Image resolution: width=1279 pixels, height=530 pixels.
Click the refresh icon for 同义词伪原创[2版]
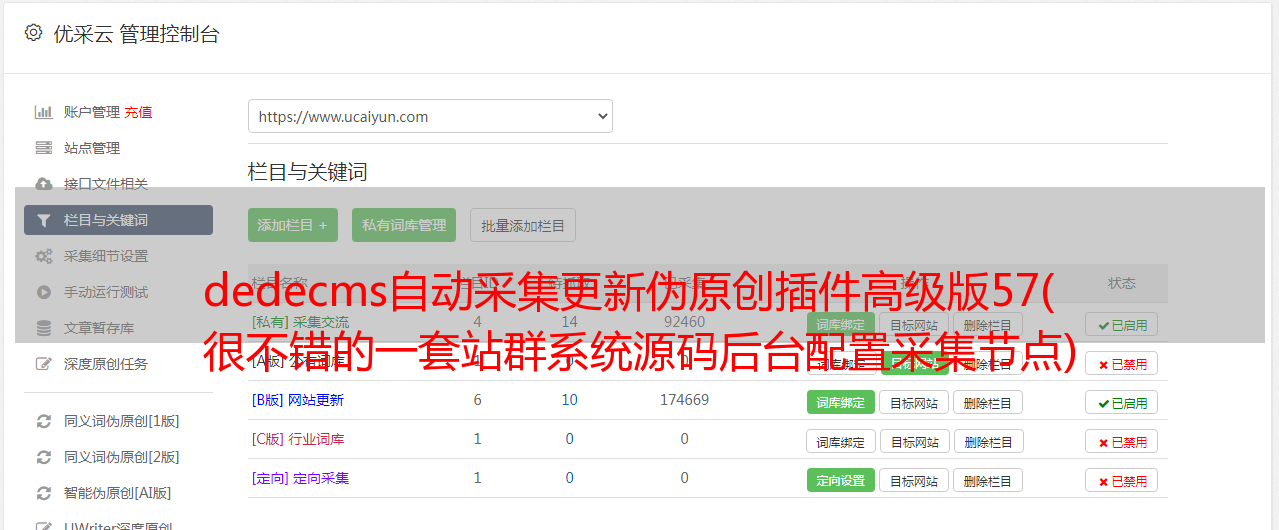pos(43,457)
